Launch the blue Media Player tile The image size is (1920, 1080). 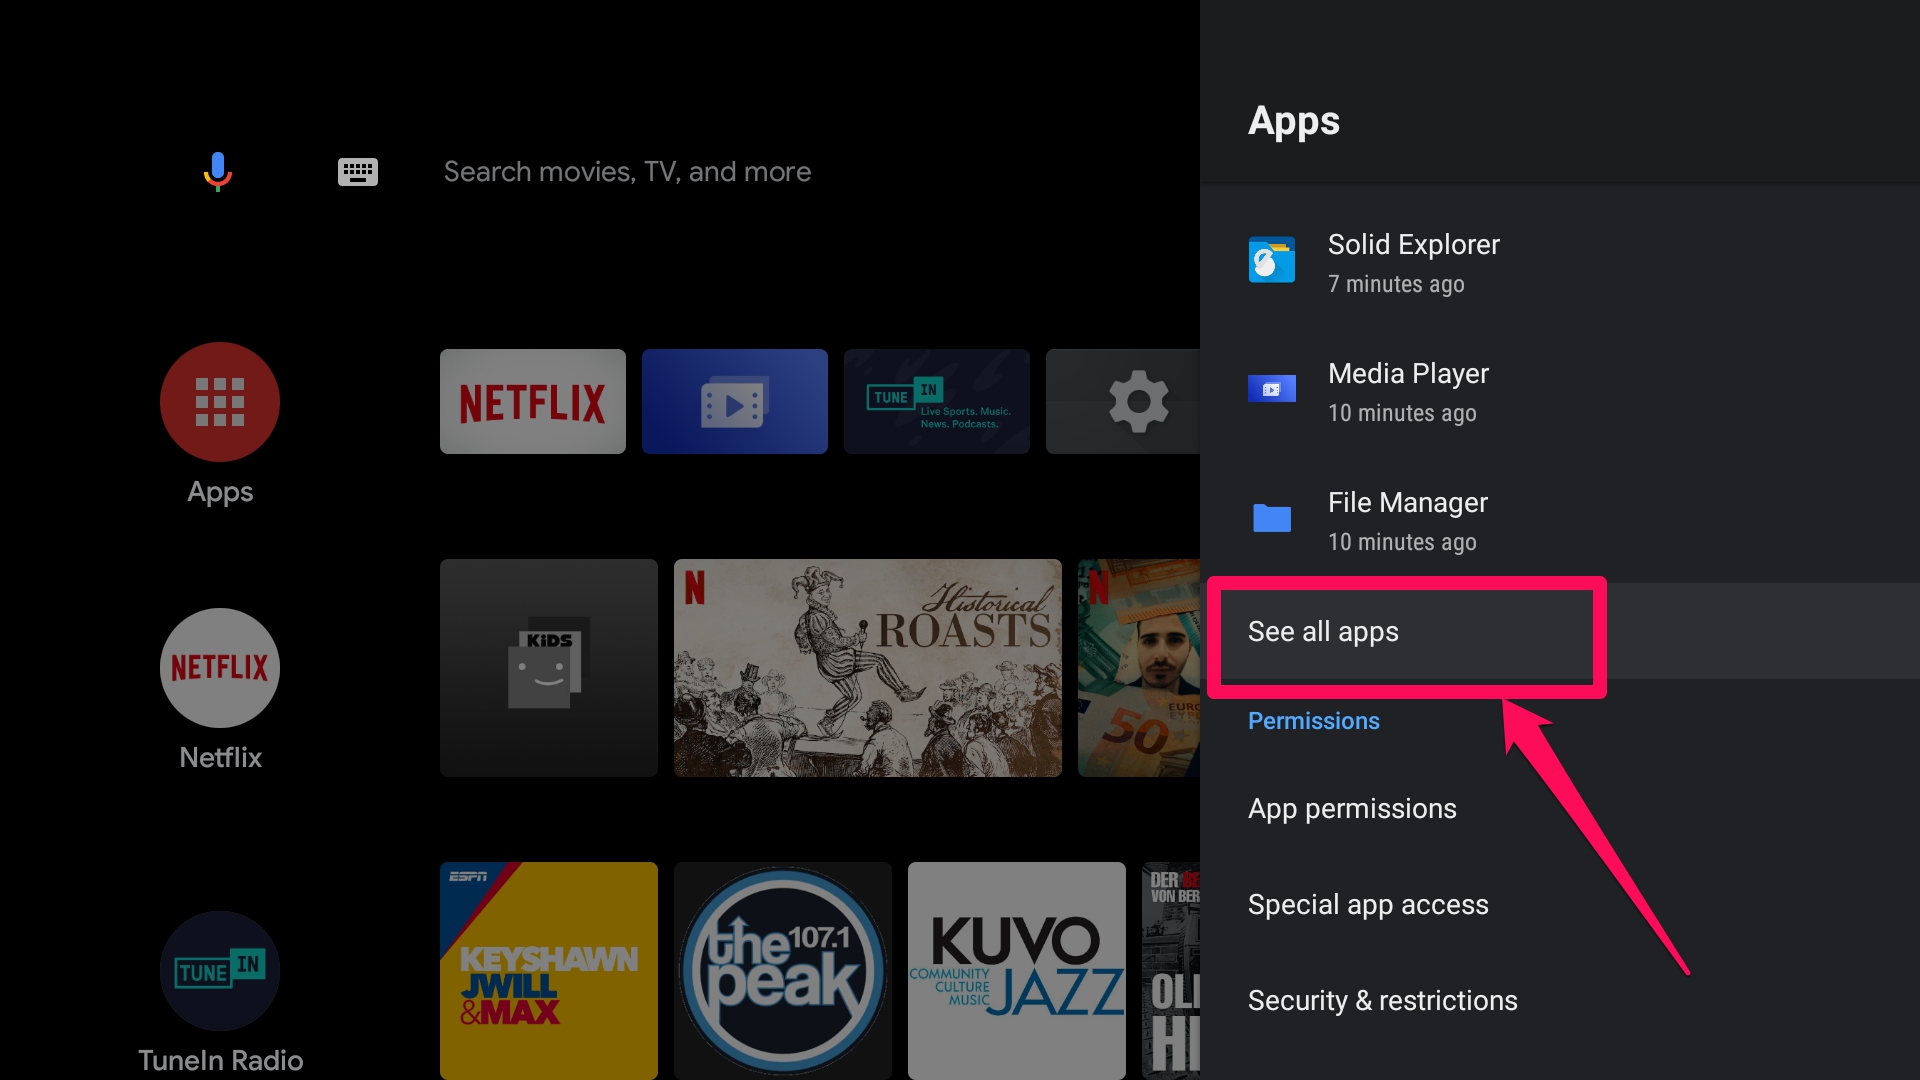pyautogui.click(x=735, y=401)
